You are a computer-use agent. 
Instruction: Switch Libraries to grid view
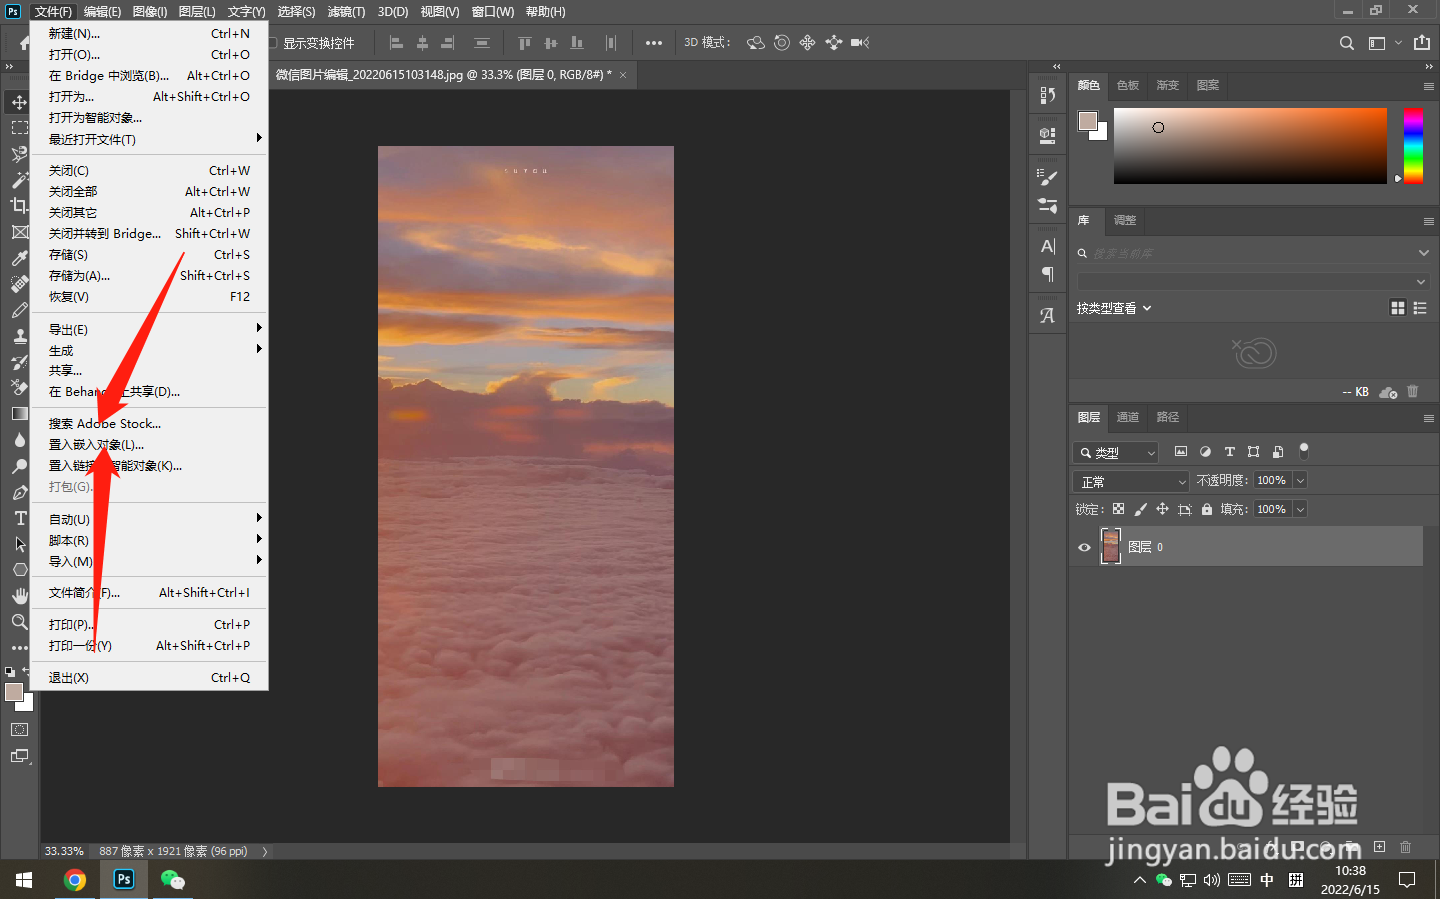pyautogui.click(x=1398, y=308)
